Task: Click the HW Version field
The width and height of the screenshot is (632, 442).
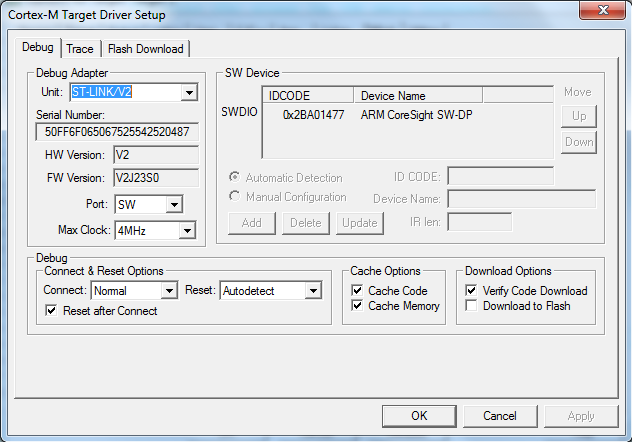Action: (x=156, y=155)
